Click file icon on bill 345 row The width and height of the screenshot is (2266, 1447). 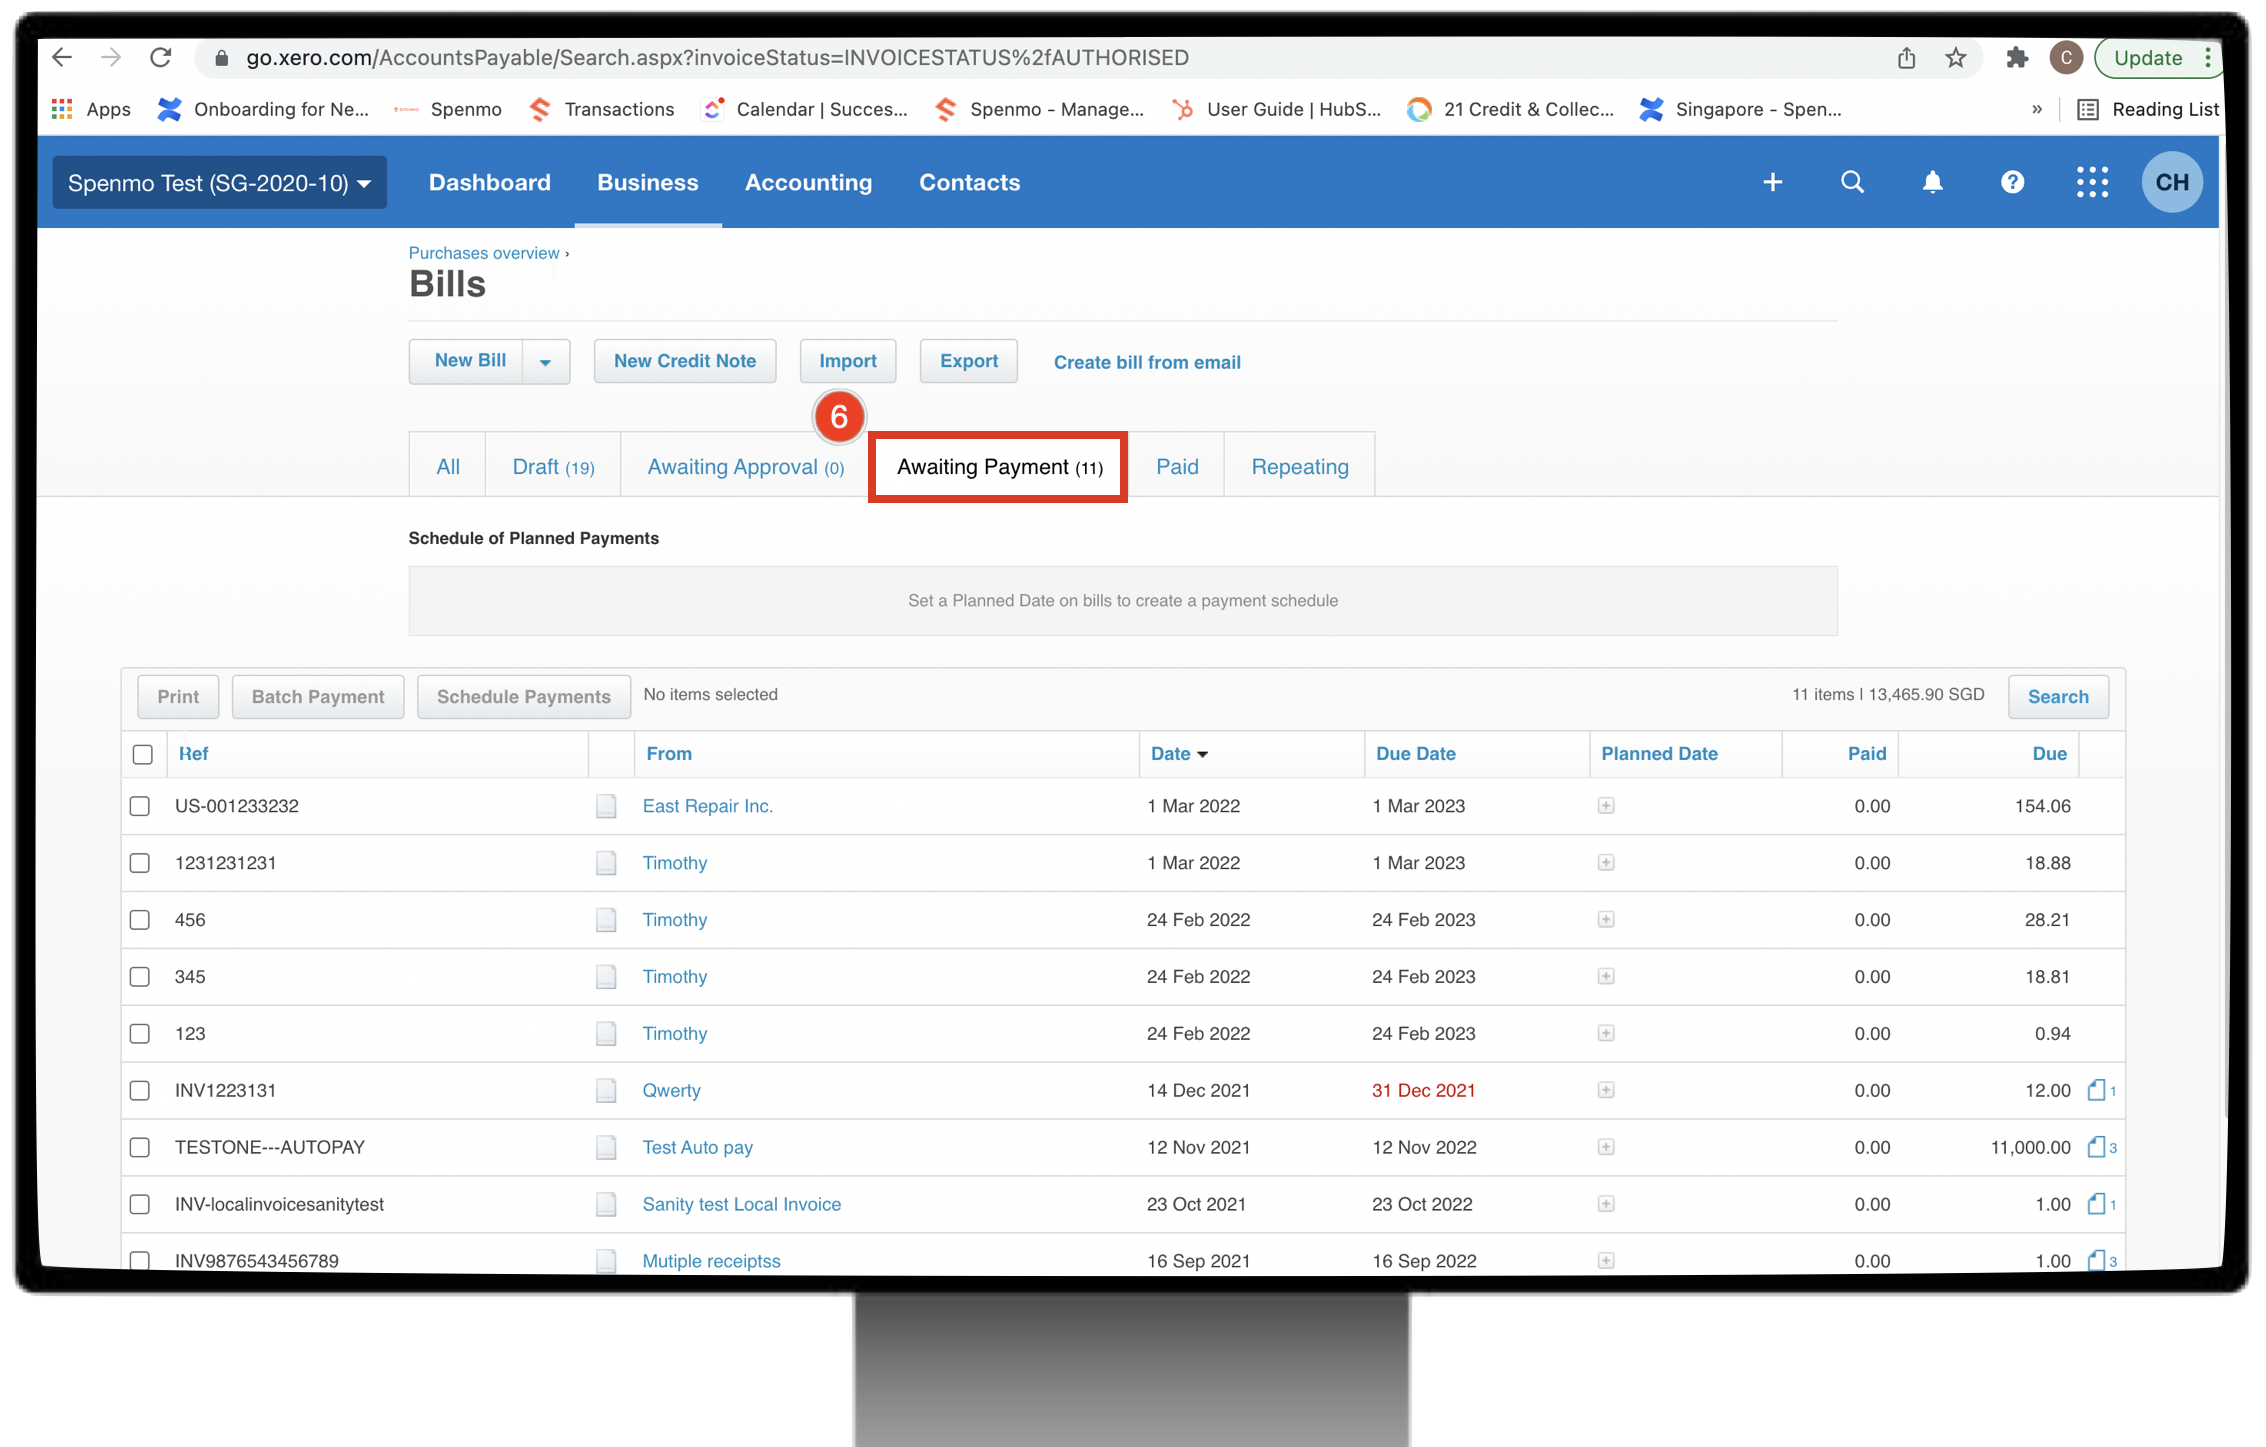[x=606, y=977]
